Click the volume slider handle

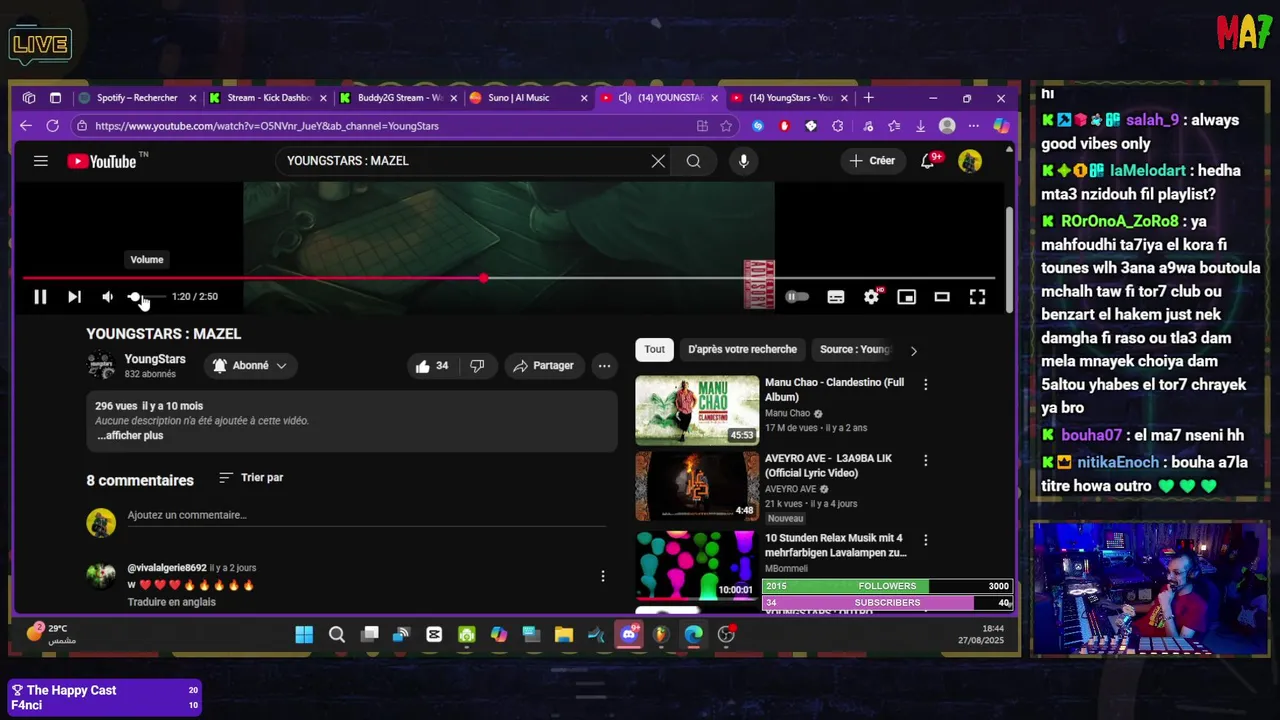[x=134, y=297]
